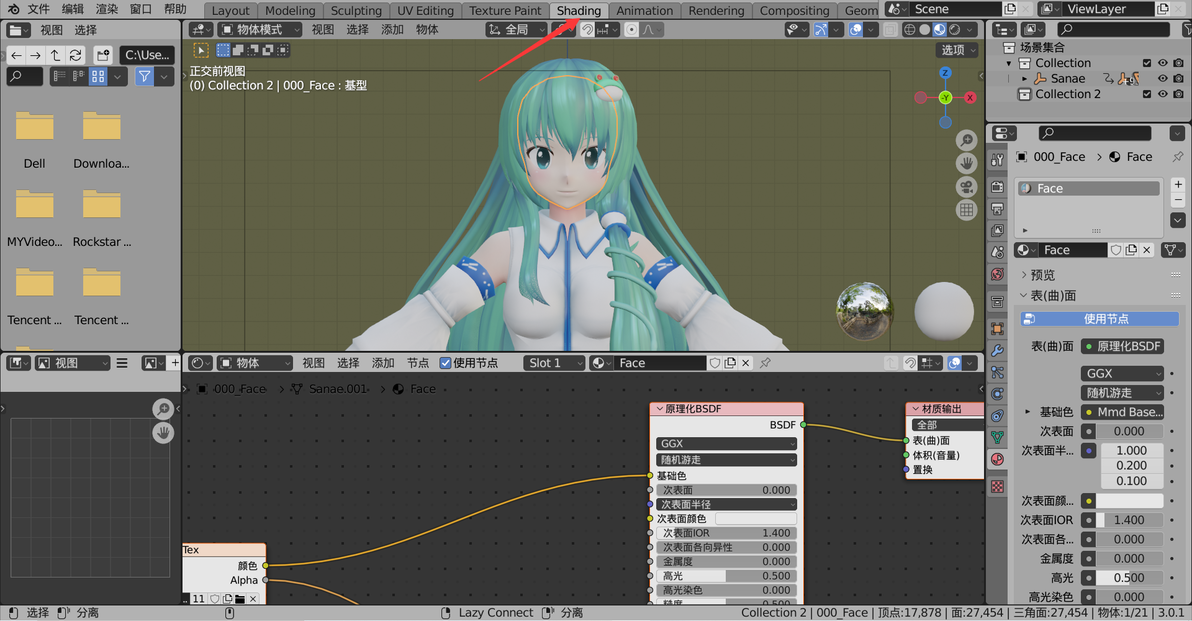Expand the 预览 panel
The height and width of the screenshot is (621, 1192).
1041,275
